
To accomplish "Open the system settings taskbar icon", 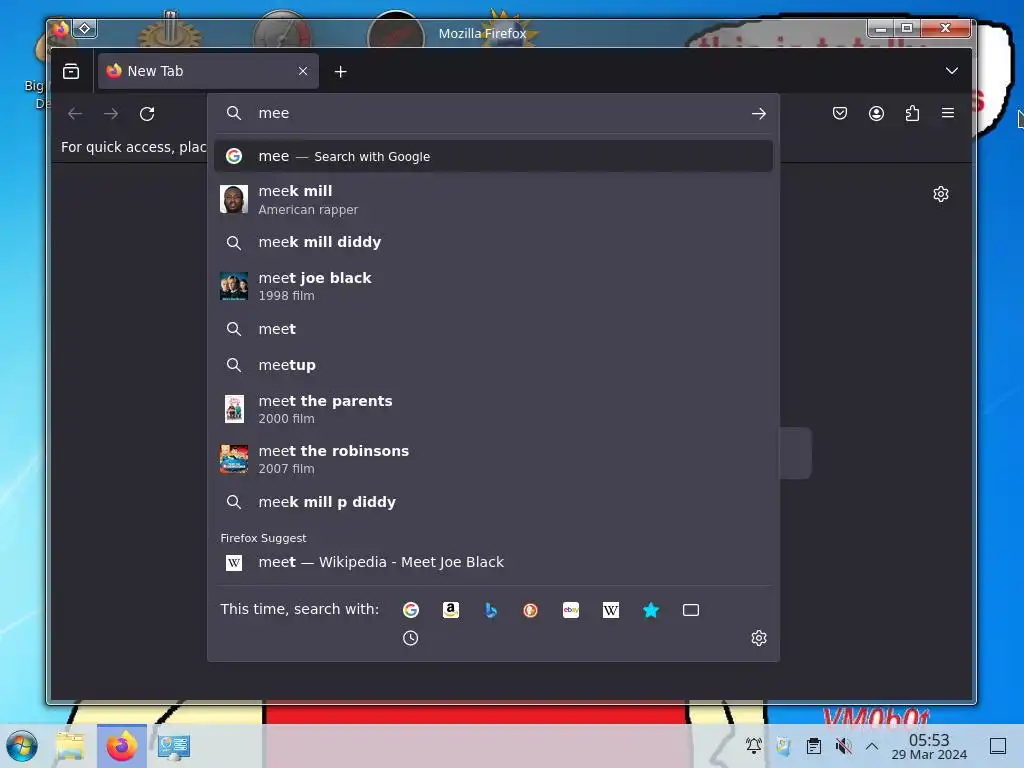I will click(x=174, y=746).
